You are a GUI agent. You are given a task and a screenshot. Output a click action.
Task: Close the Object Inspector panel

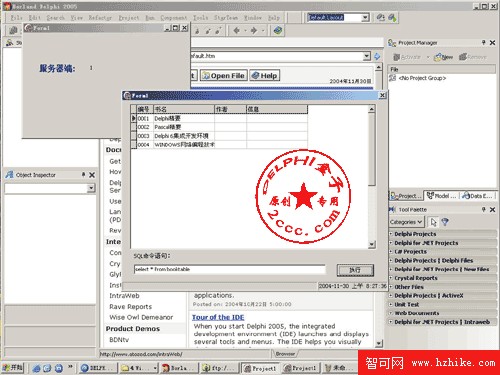click(x=92, y=175)
